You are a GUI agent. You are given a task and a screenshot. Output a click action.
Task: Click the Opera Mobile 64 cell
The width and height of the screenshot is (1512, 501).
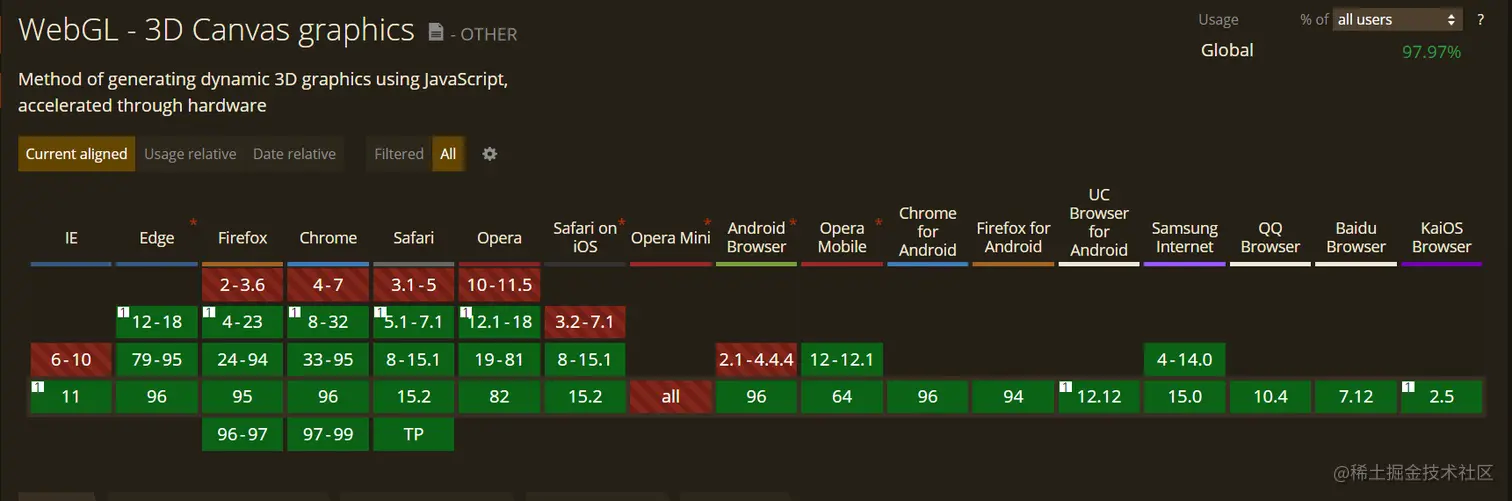click(842, 397)
